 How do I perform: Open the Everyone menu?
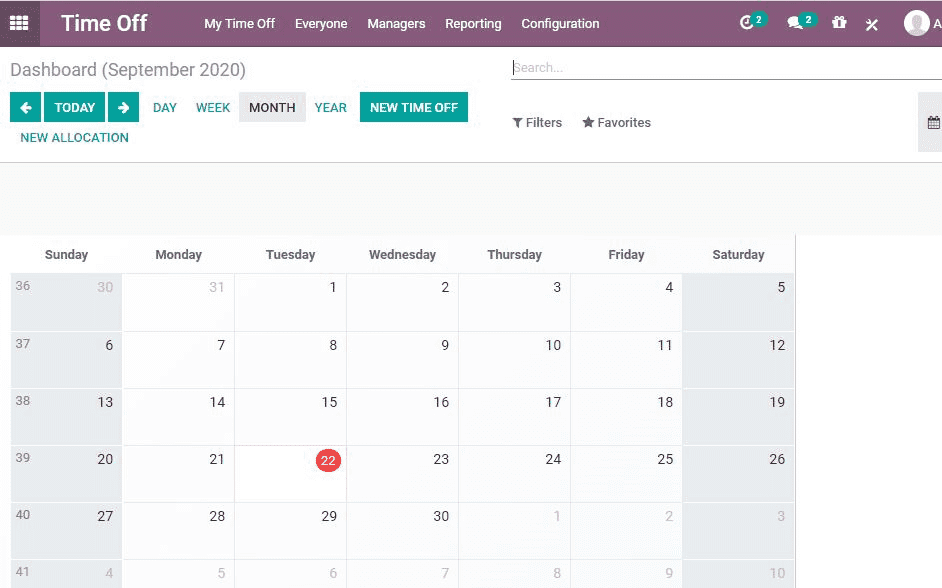(x=321, y=23)
